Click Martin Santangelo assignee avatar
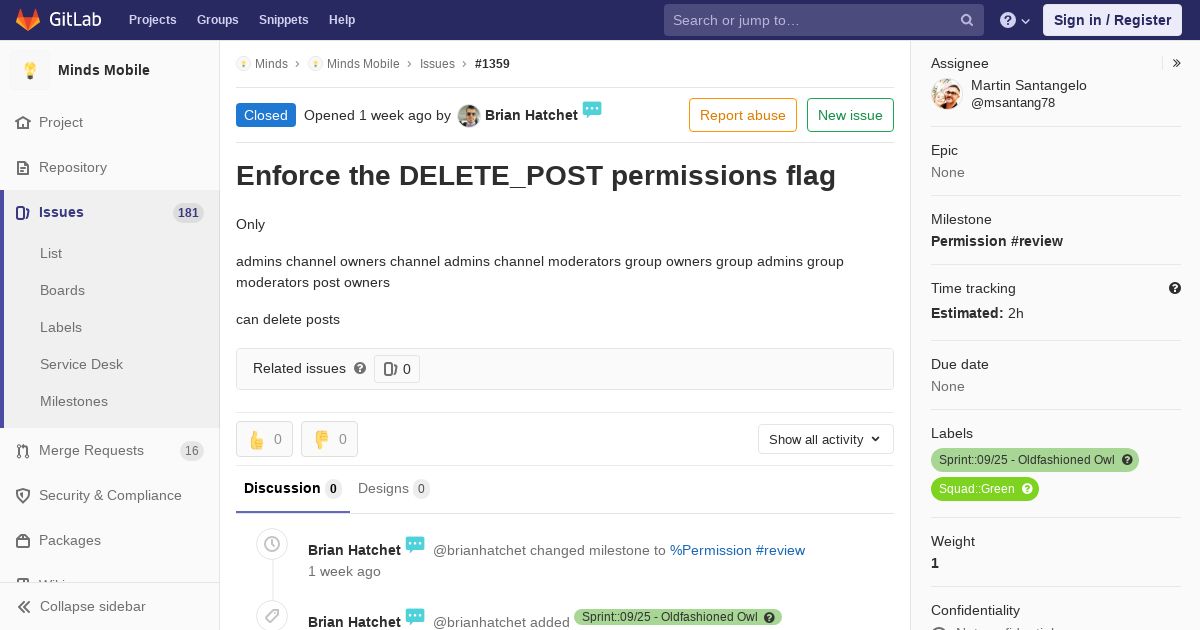 [x=946, y=94]
